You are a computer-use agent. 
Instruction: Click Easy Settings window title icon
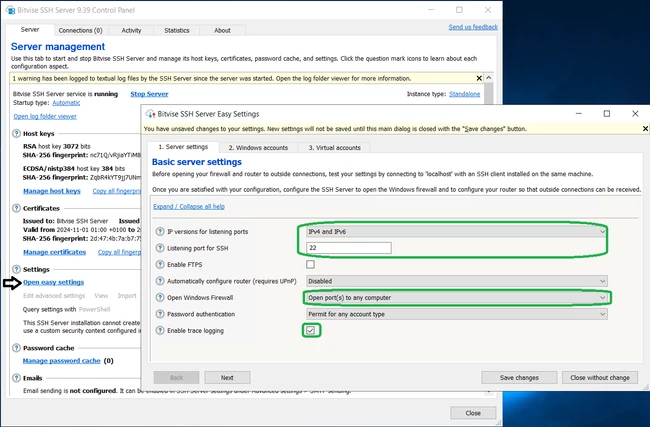click(150, 114)
